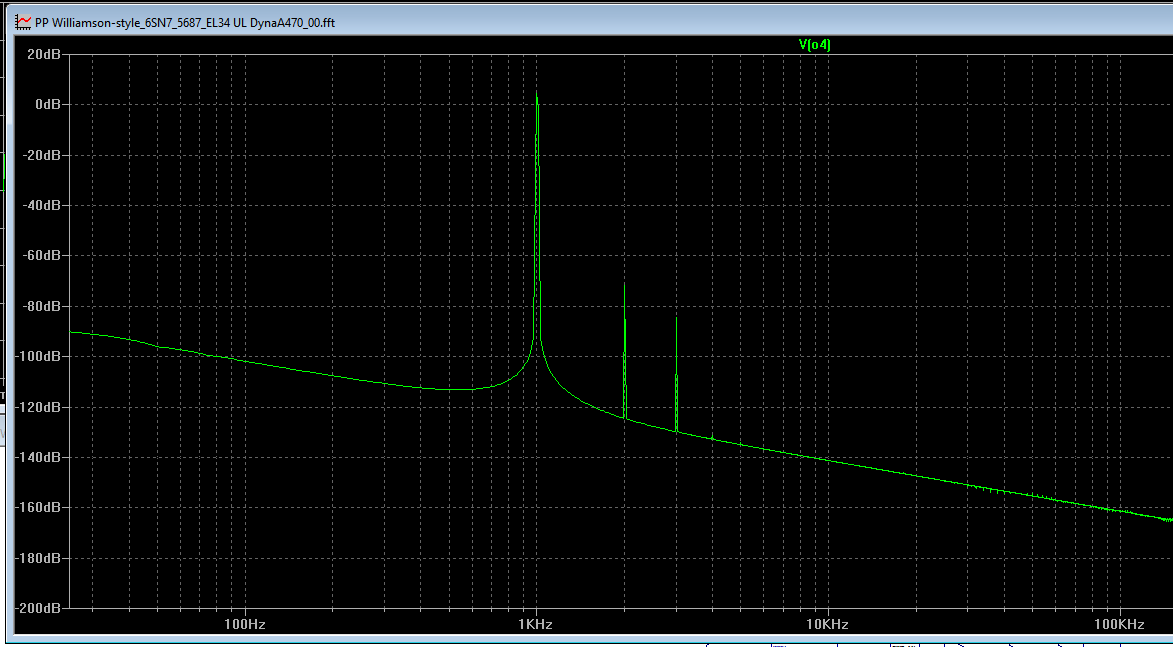
Task: Click the 1KHz label on frequency axis
Action: coord(536,625)
